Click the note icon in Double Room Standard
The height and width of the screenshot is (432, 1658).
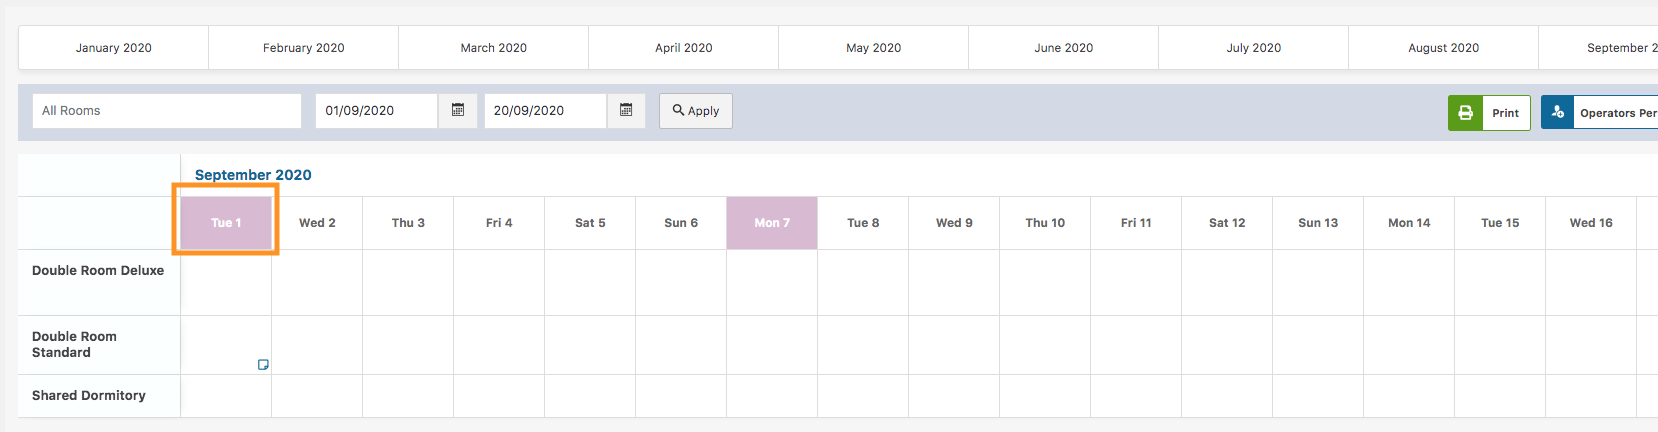tap(263, 365)
